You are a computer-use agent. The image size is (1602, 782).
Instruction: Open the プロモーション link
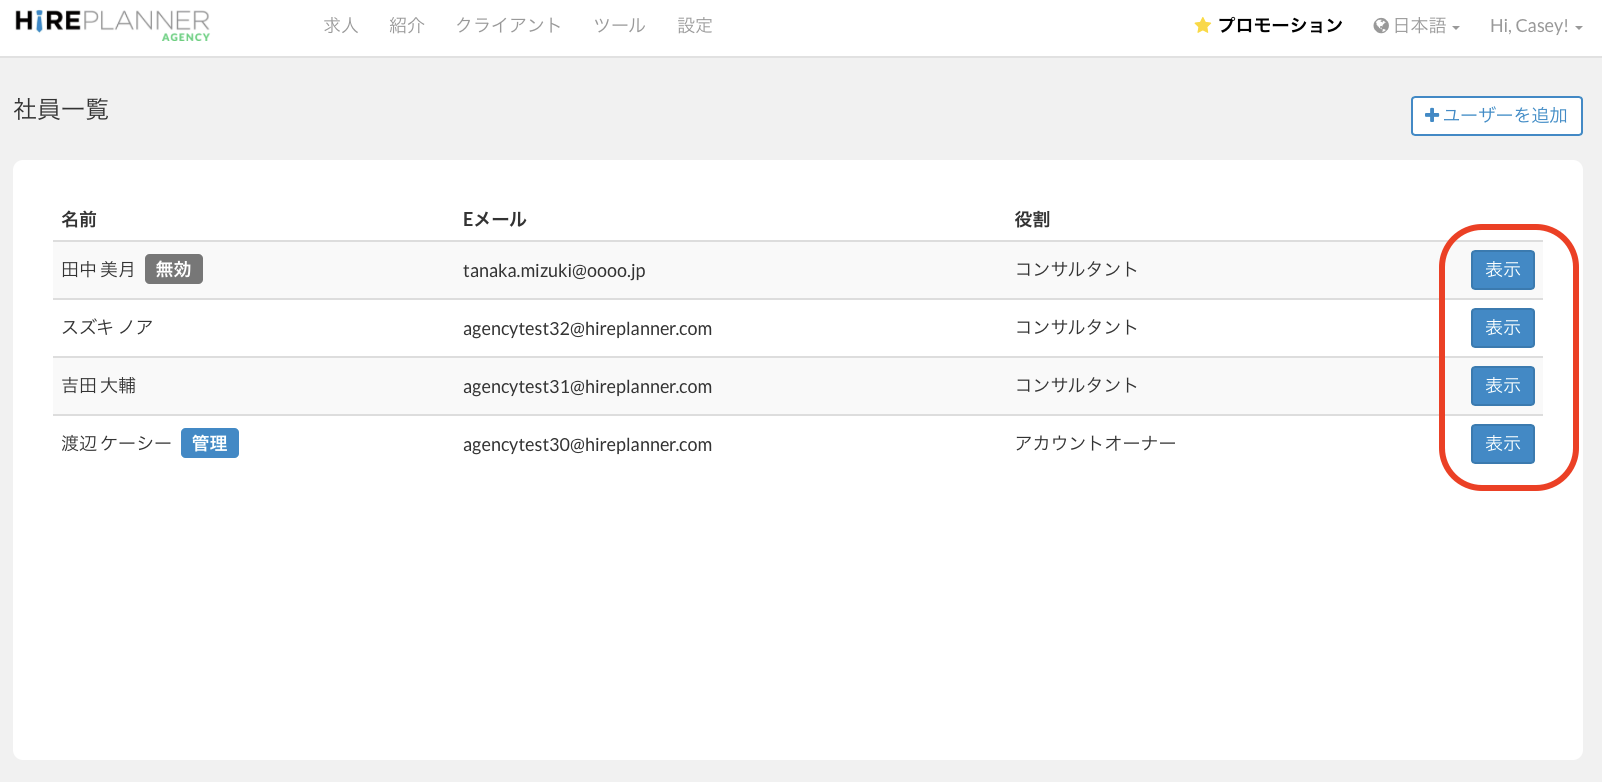1280,26
